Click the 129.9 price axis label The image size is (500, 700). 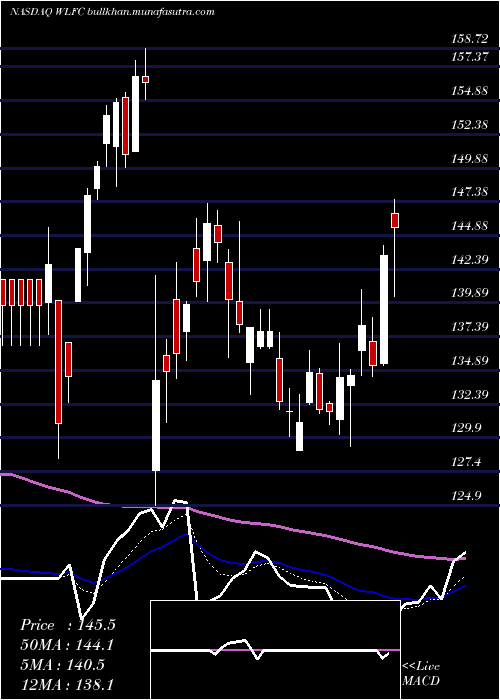point(466,428)
